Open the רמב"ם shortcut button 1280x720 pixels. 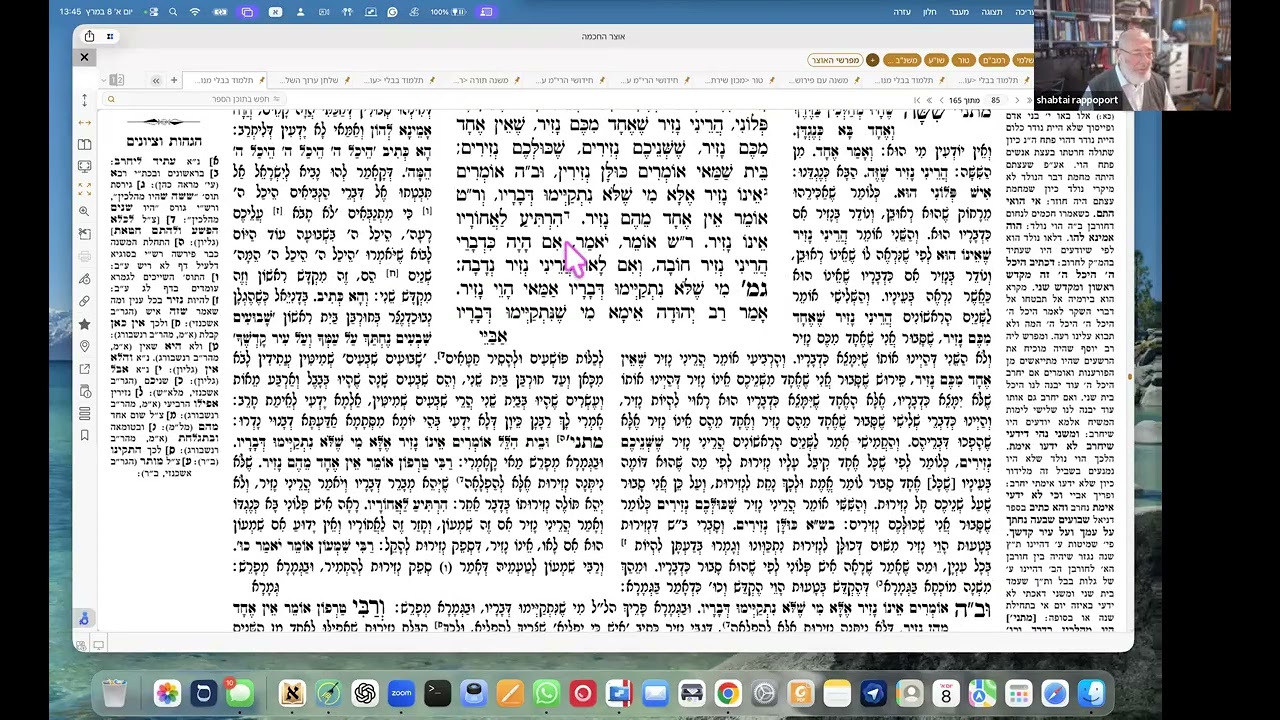(993, 60)
